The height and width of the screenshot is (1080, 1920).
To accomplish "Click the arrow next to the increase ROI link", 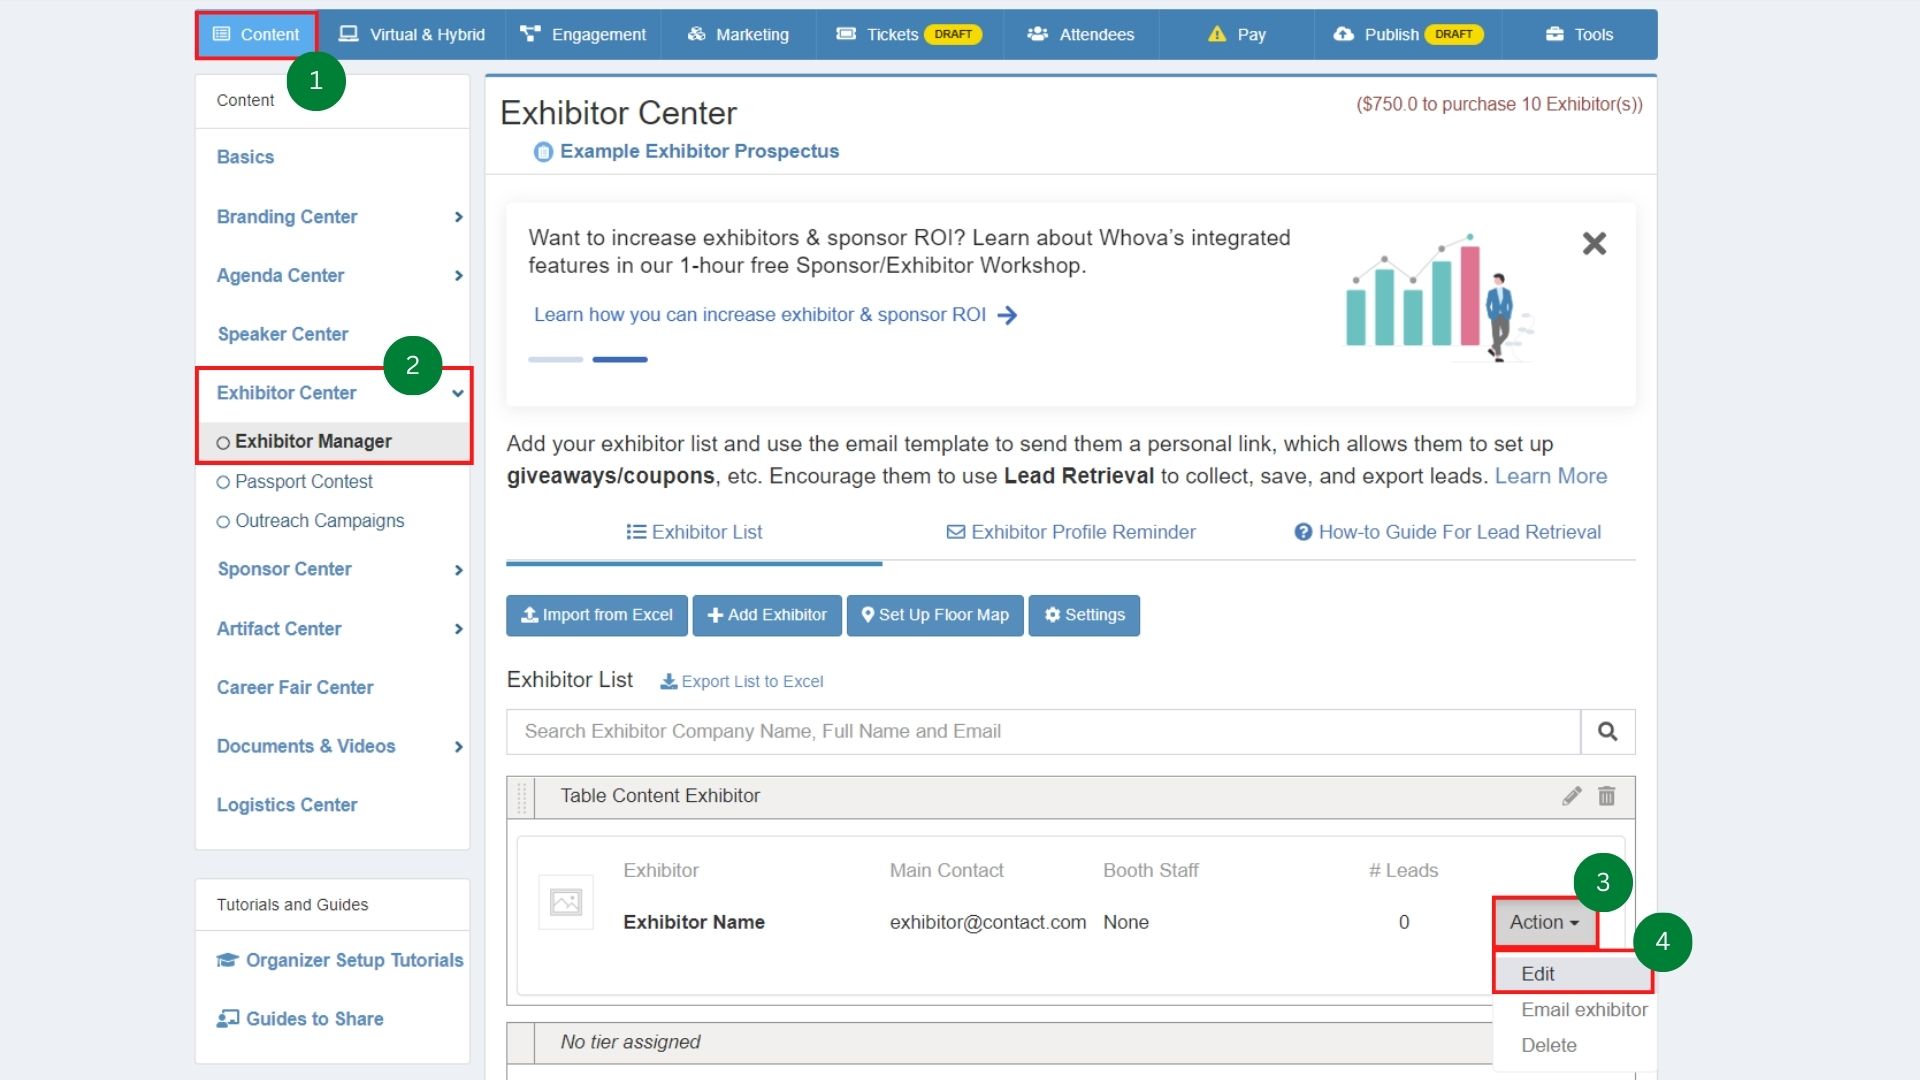I will [1008, 315].
